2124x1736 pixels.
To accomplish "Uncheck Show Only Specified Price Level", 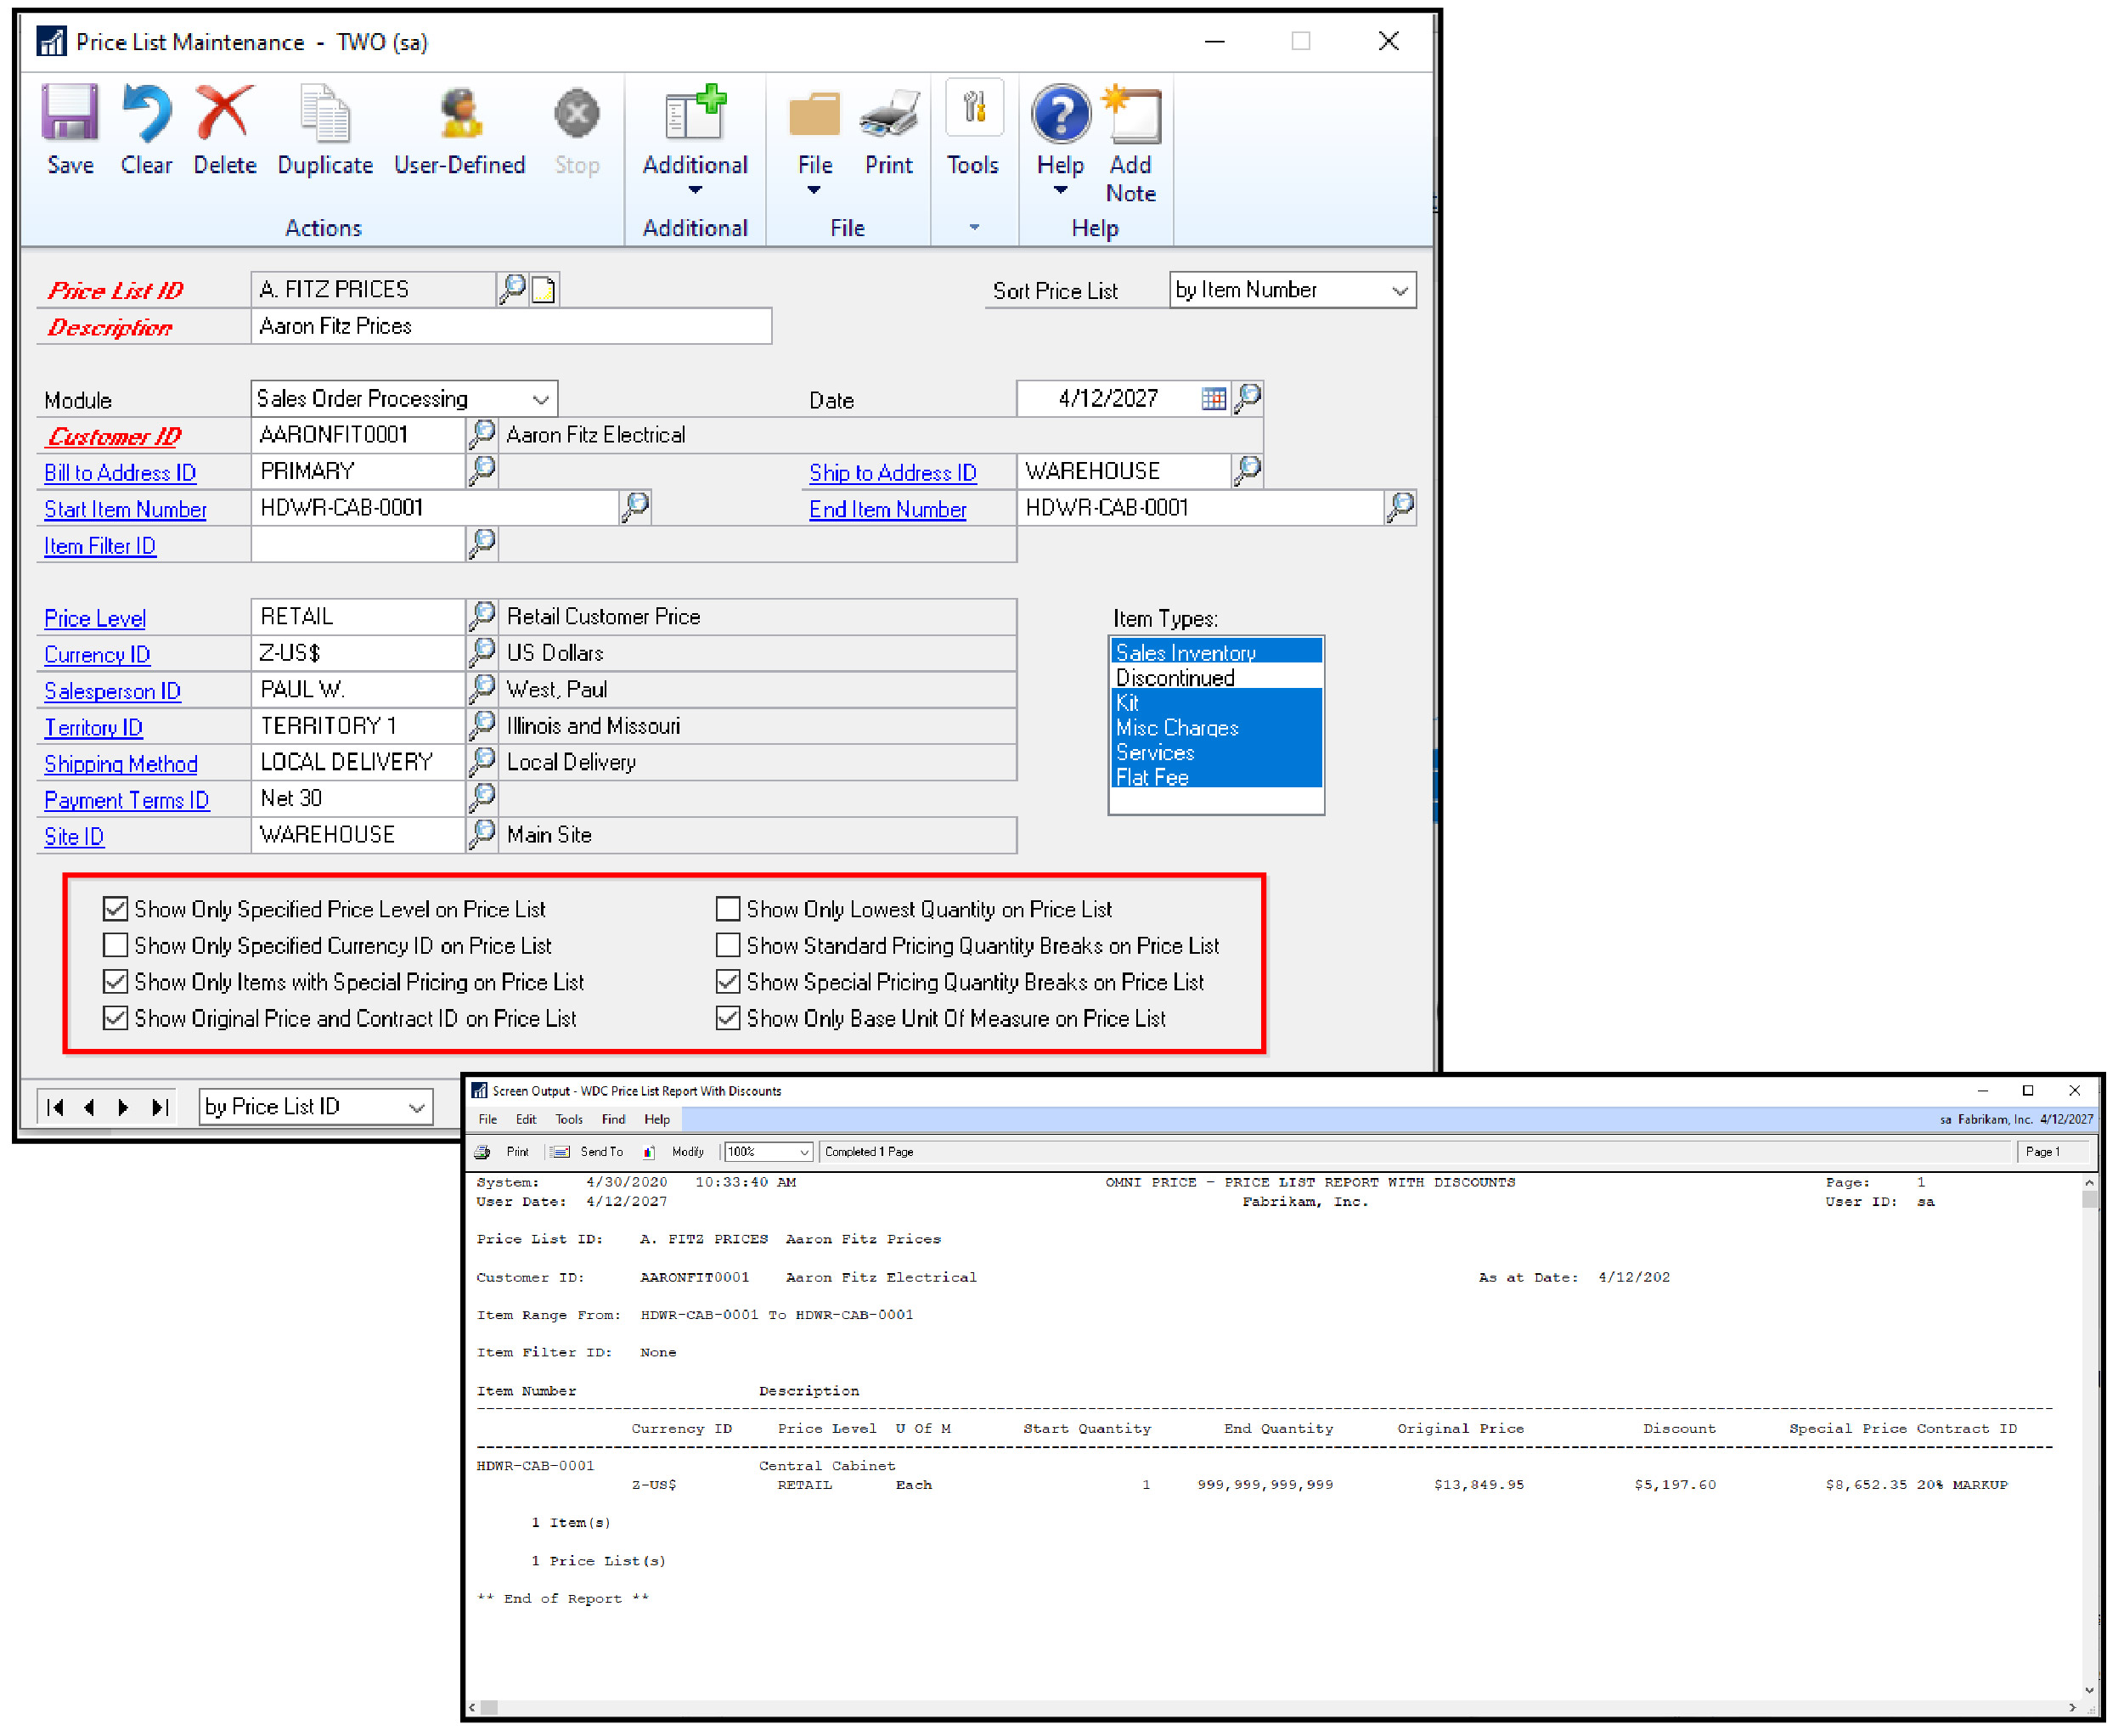I will tap(115, 908).
